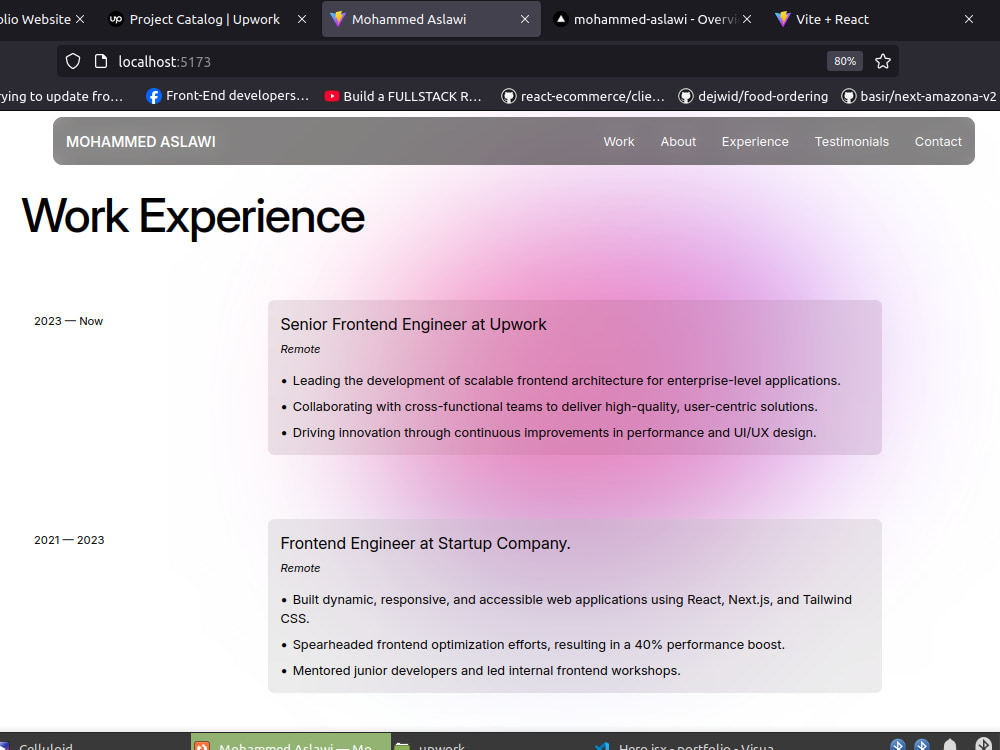The width and height of the screenshot is (1000, 750).
Task: Switch to mohammed-aslawi Overview tab
Action: pyautogui.click(x=651, y=19)
